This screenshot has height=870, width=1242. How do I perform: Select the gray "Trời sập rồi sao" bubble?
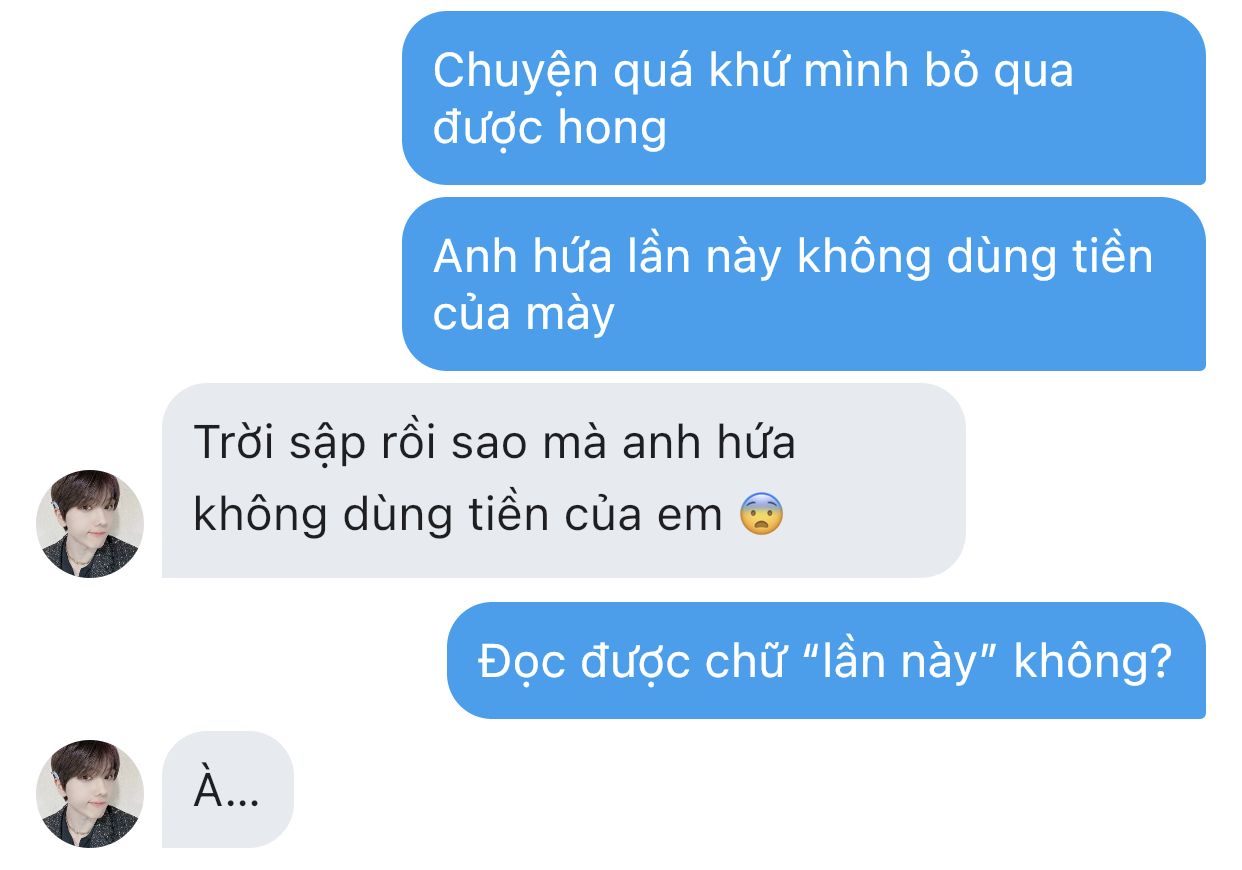point(564,480)
